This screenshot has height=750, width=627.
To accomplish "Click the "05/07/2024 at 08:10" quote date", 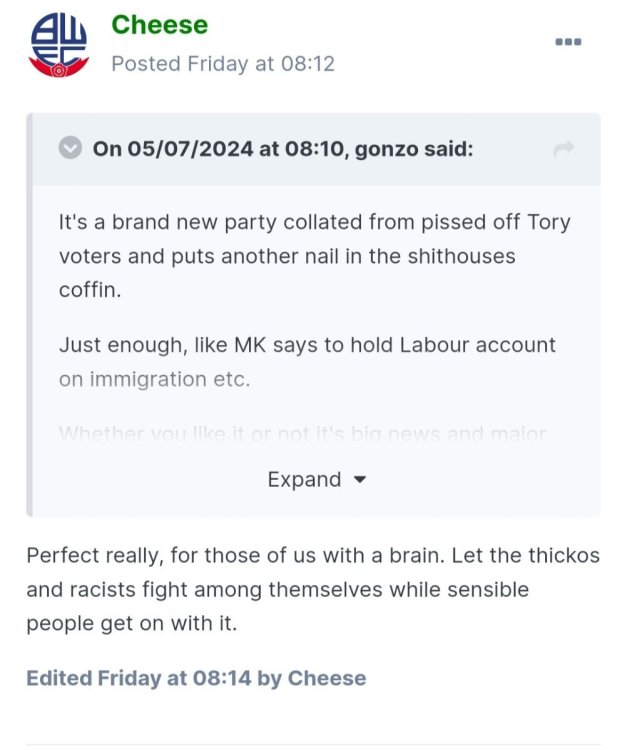I will point(214,149).
